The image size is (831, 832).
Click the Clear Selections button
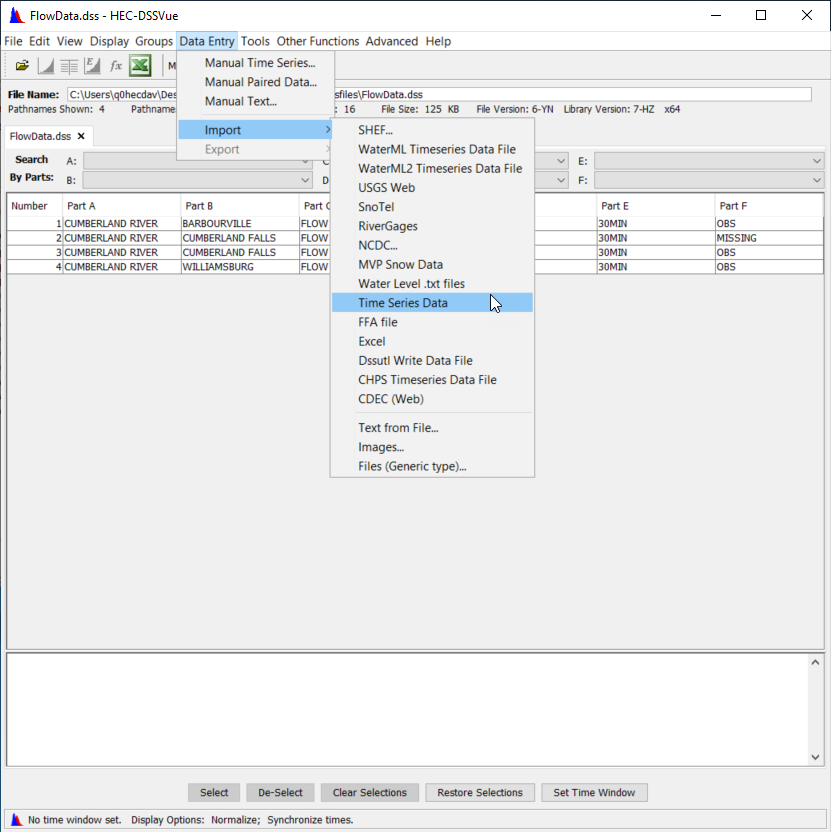pos(370,793)
